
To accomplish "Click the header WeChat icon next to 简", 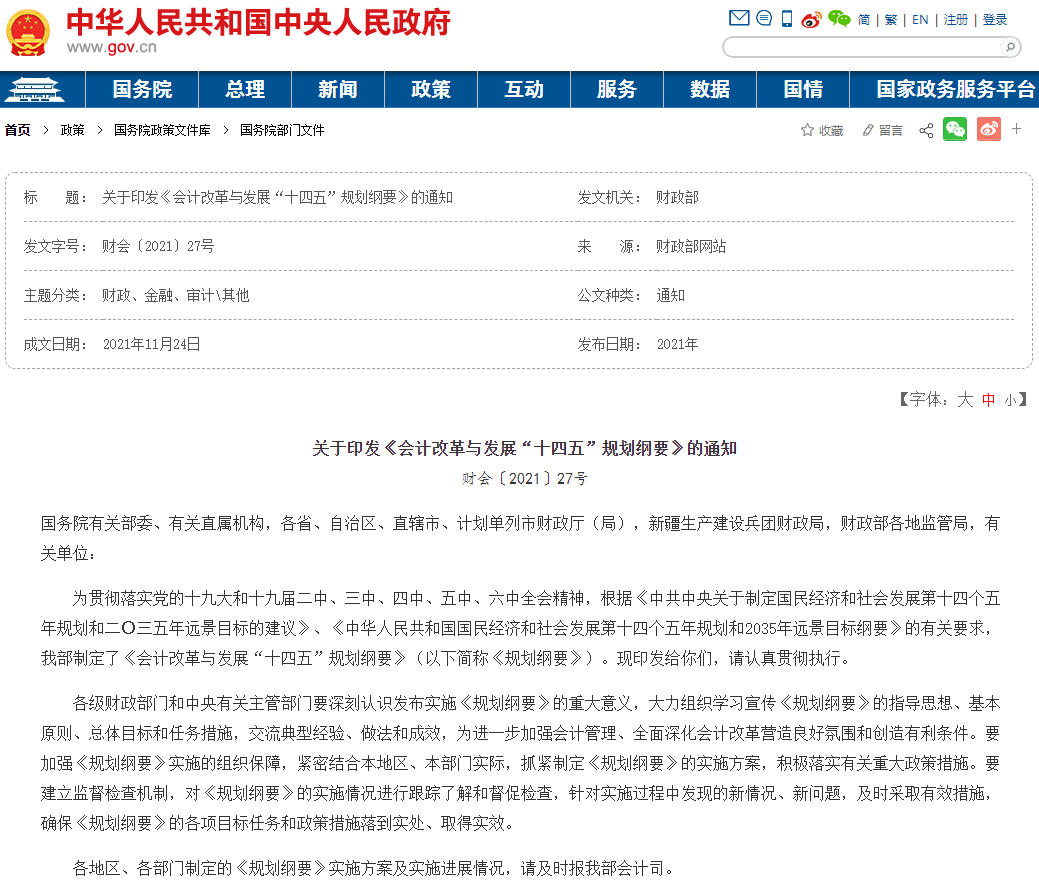I will [838, 19].
